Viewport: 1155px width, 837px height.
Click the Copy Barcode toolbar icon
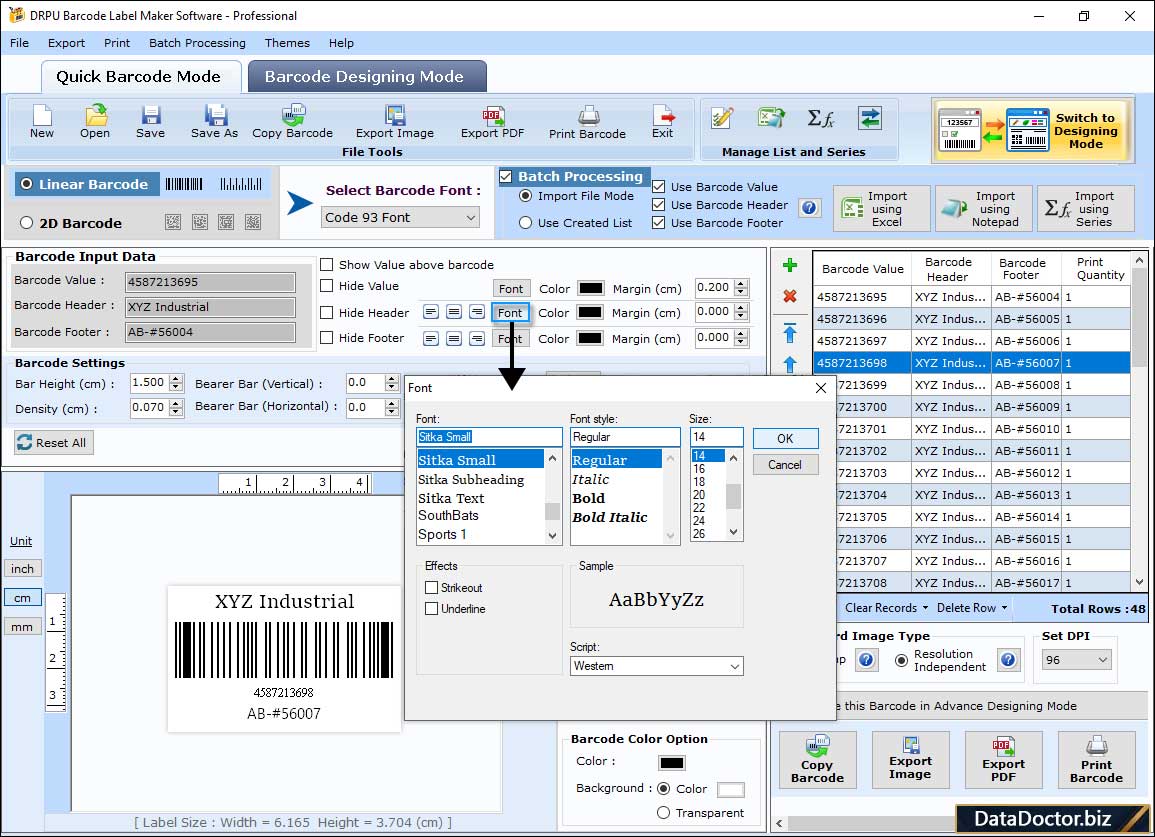(292, 122)
